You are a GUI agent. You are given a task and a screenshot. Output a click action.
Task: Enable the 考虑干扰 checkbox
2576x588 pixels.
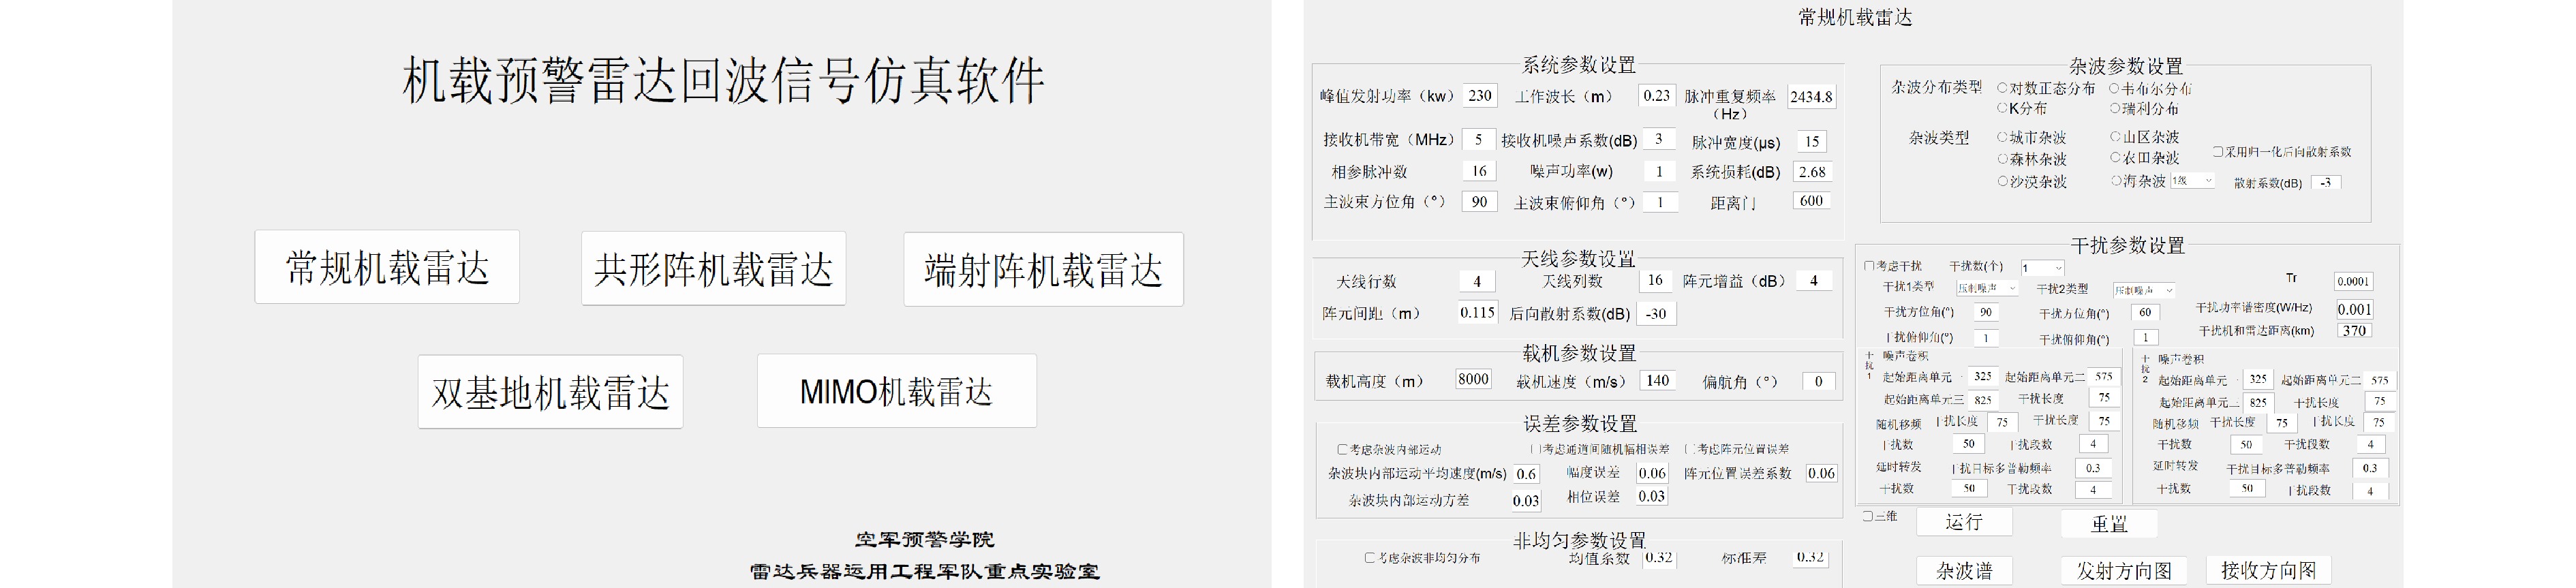pos(1869,266)
